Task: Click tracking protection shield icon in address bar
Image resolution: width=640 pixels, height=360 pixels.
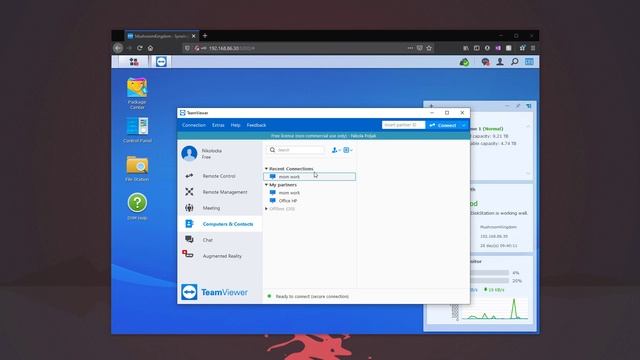Action: (x=187, y=48)
